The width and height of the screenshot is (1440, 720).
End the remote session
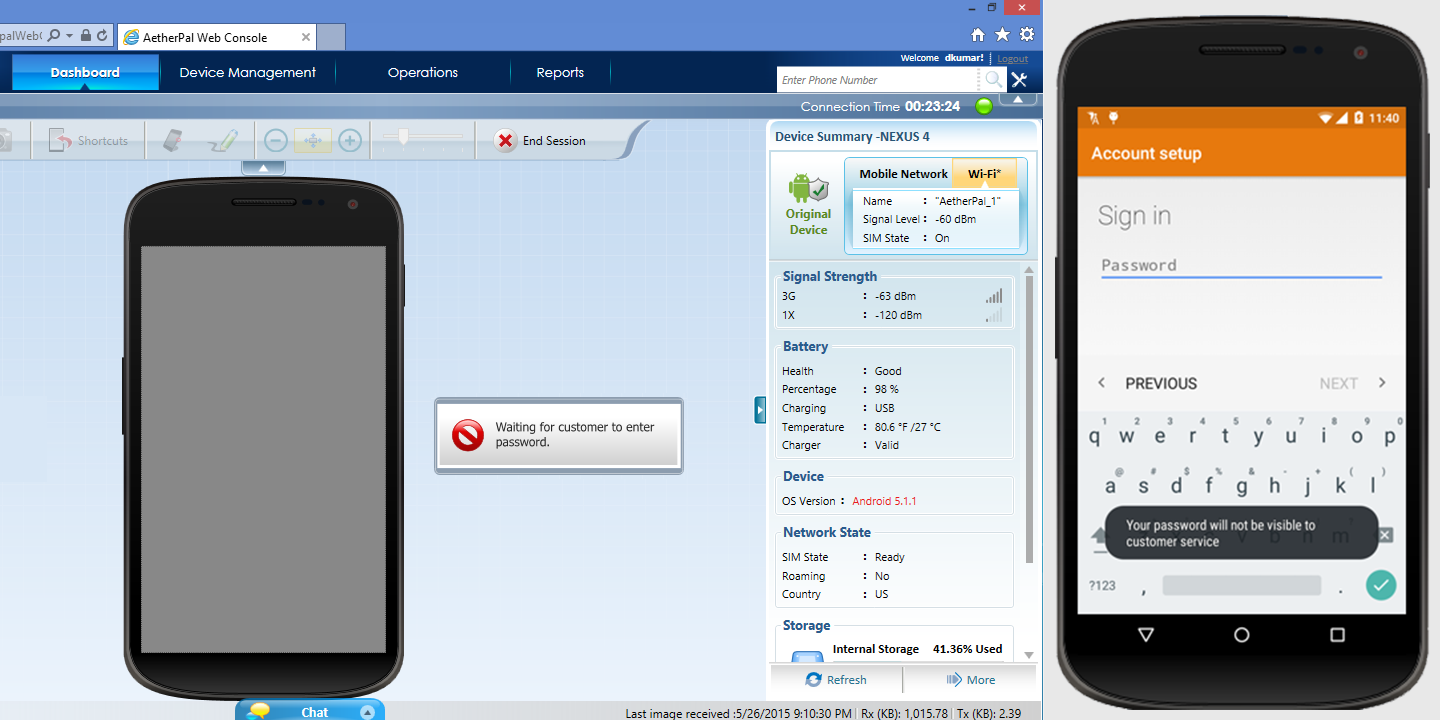[540, 141]
